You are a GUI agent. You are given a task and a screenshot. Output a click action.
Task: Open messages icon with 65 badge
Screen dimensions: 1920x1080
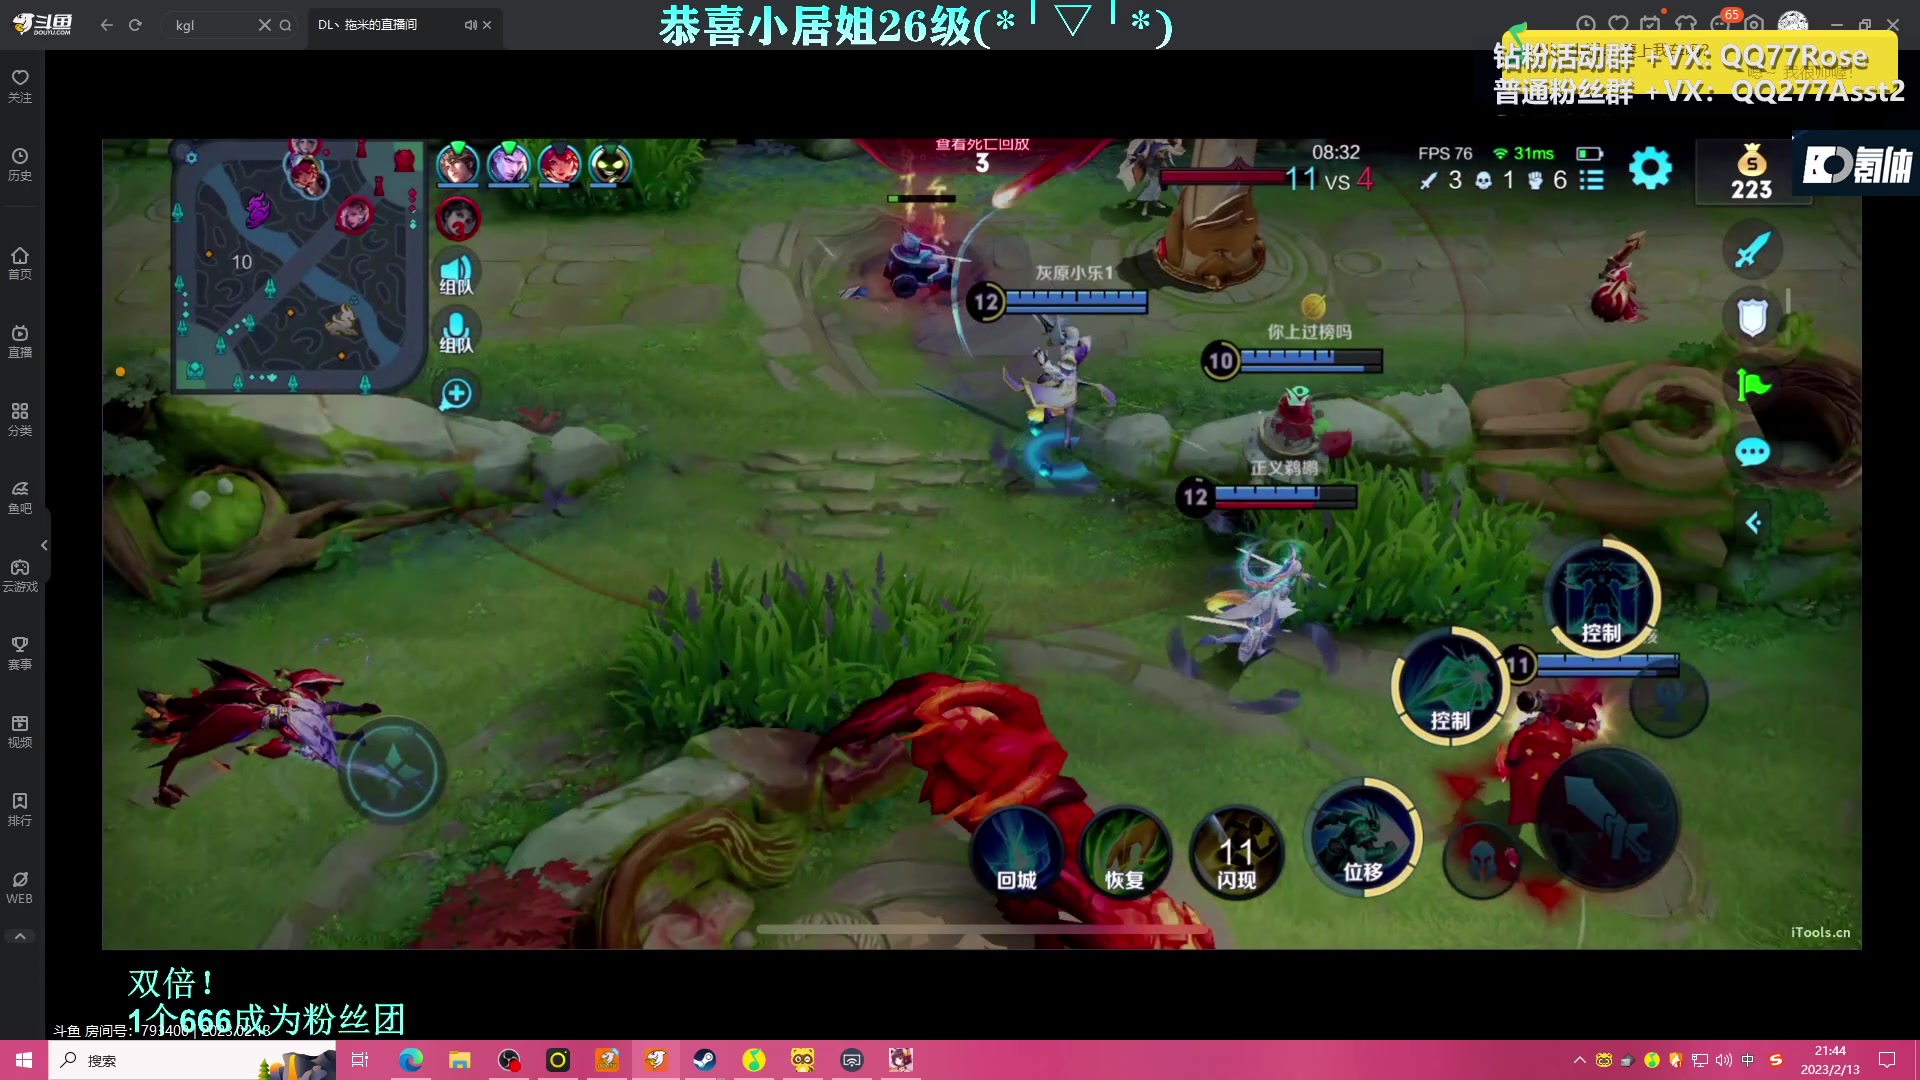[x=1722, y=21]
